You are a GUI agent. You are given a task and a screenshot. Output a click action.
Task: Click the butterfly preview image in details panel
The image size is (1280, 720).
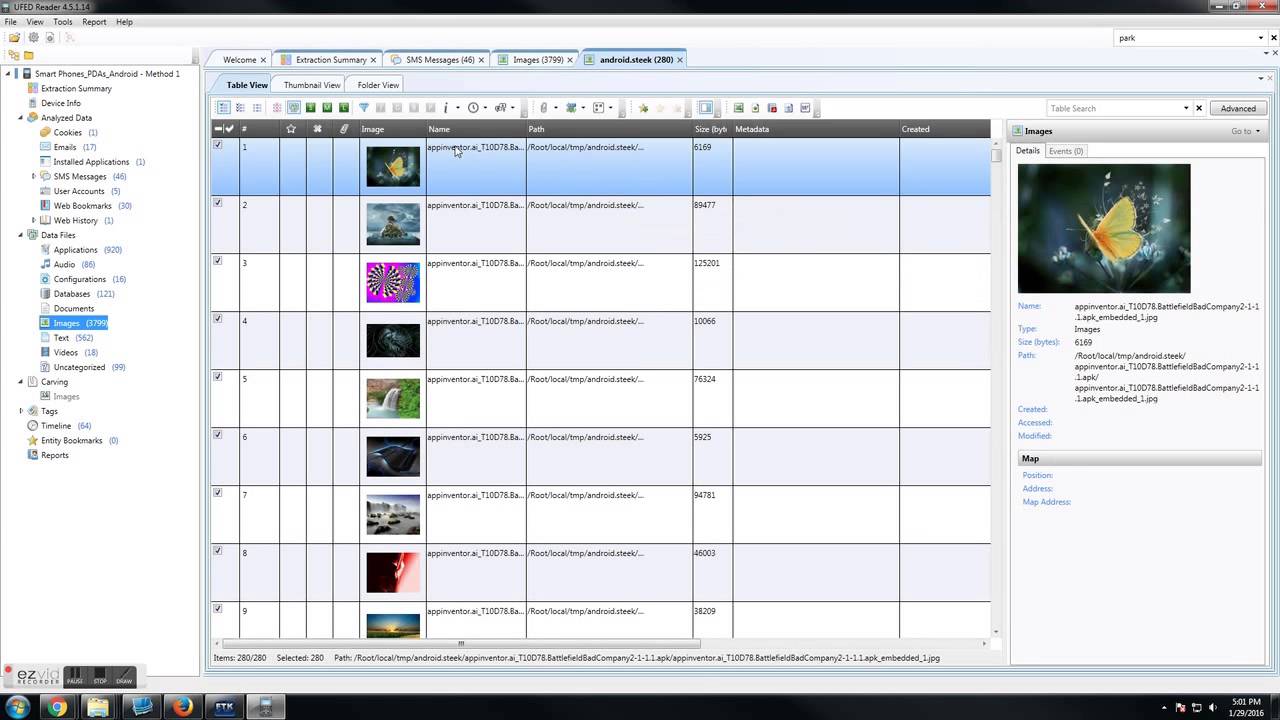[1104, 228]
